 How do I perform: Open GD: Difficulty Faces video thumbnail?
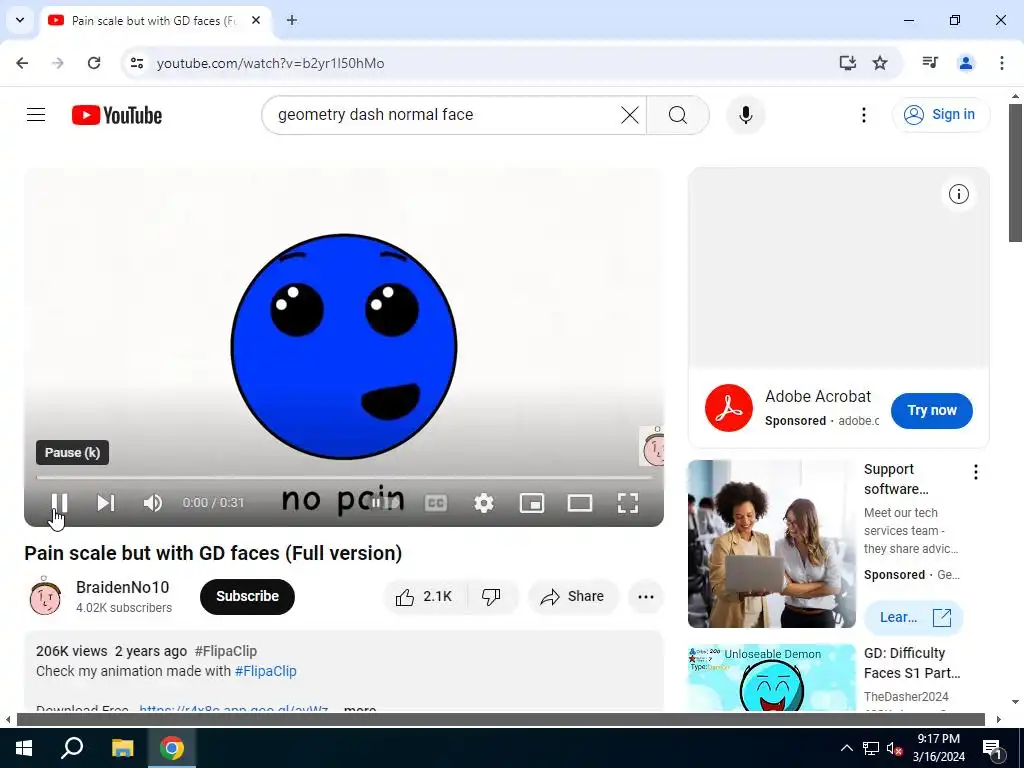(x=772, y=677)
